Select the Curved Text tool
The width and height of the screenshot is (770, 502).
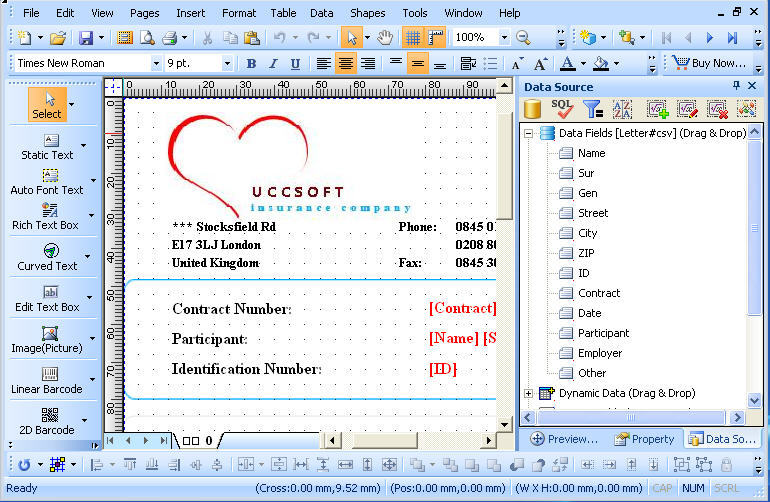(48, 258)
